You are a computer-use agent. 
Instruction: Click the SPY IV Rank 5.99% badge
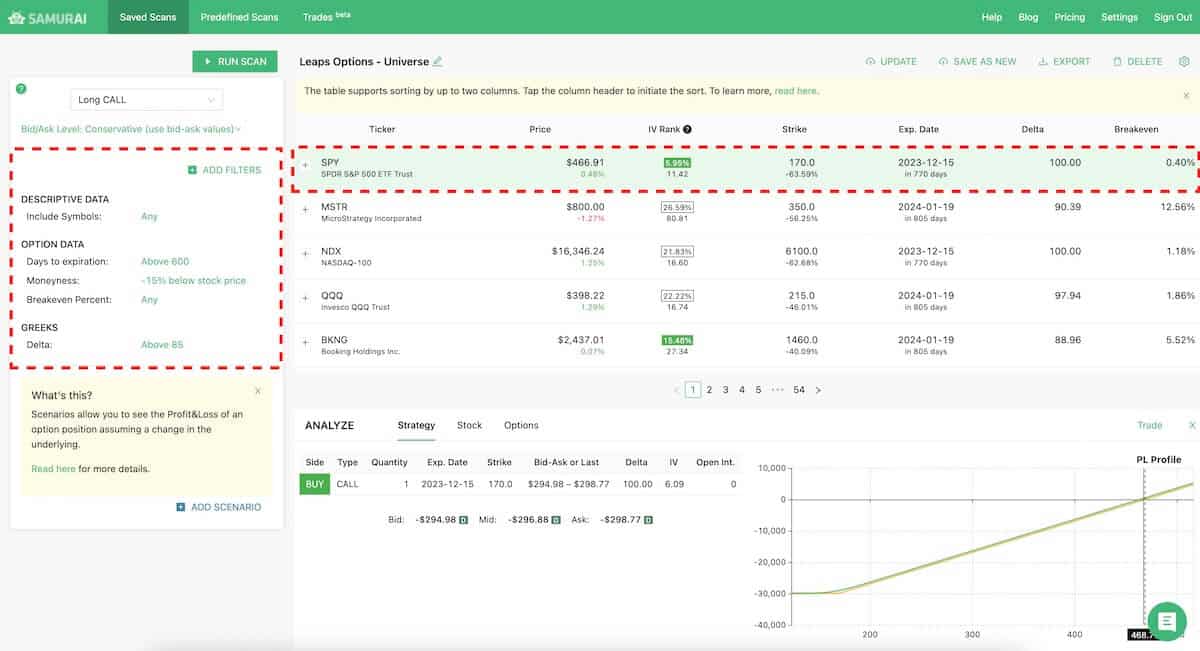[677, 162]
